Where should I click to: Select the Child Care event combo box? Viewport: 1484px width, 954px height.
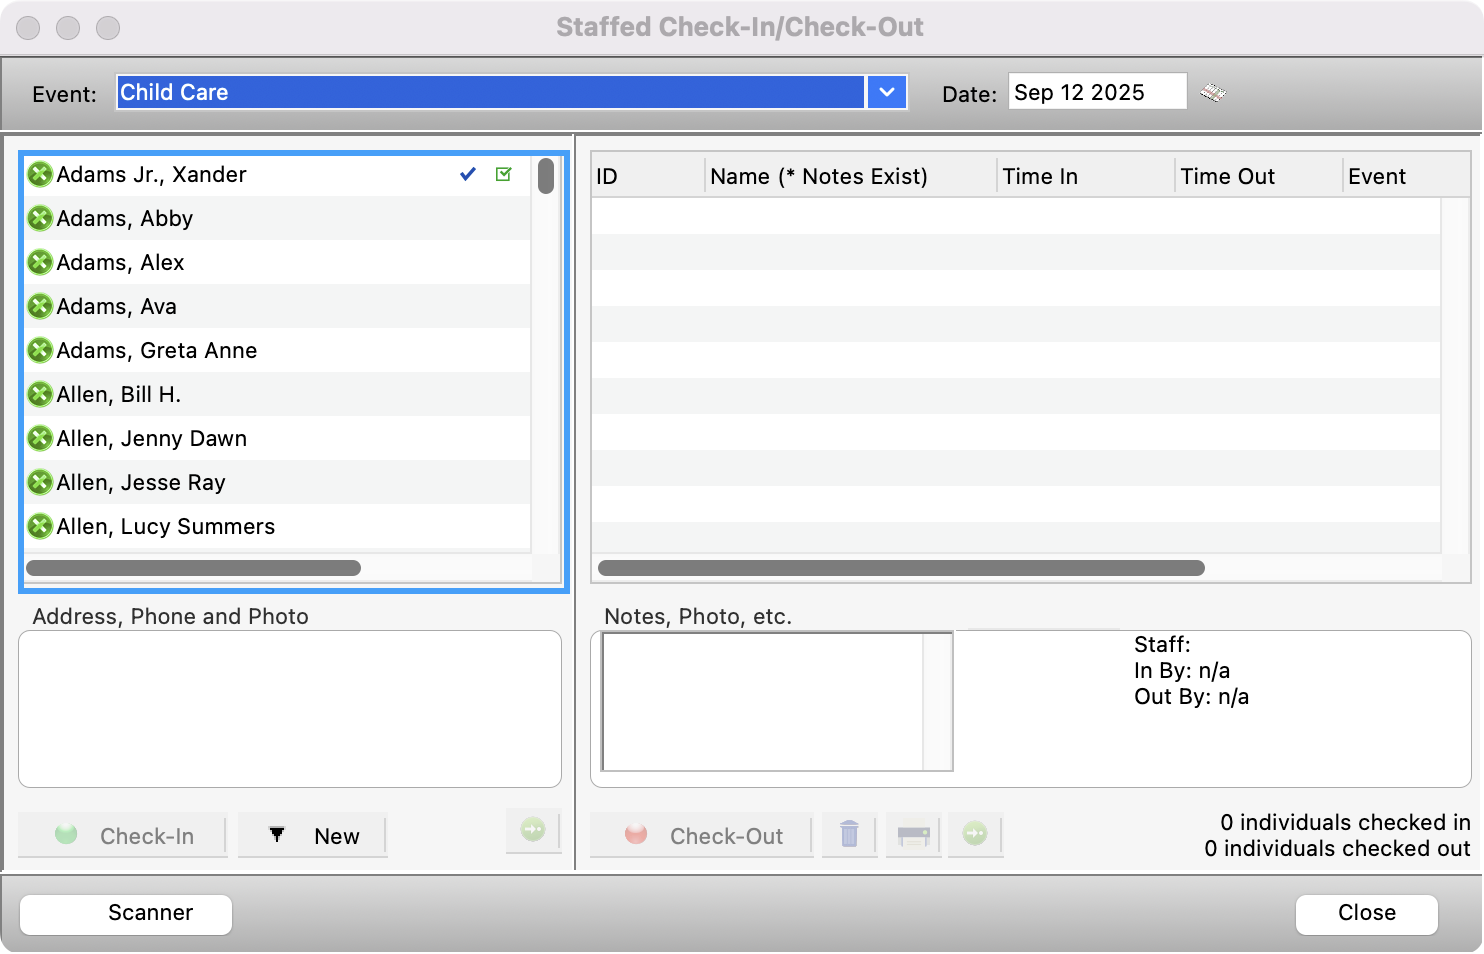[x=490, y=92]
